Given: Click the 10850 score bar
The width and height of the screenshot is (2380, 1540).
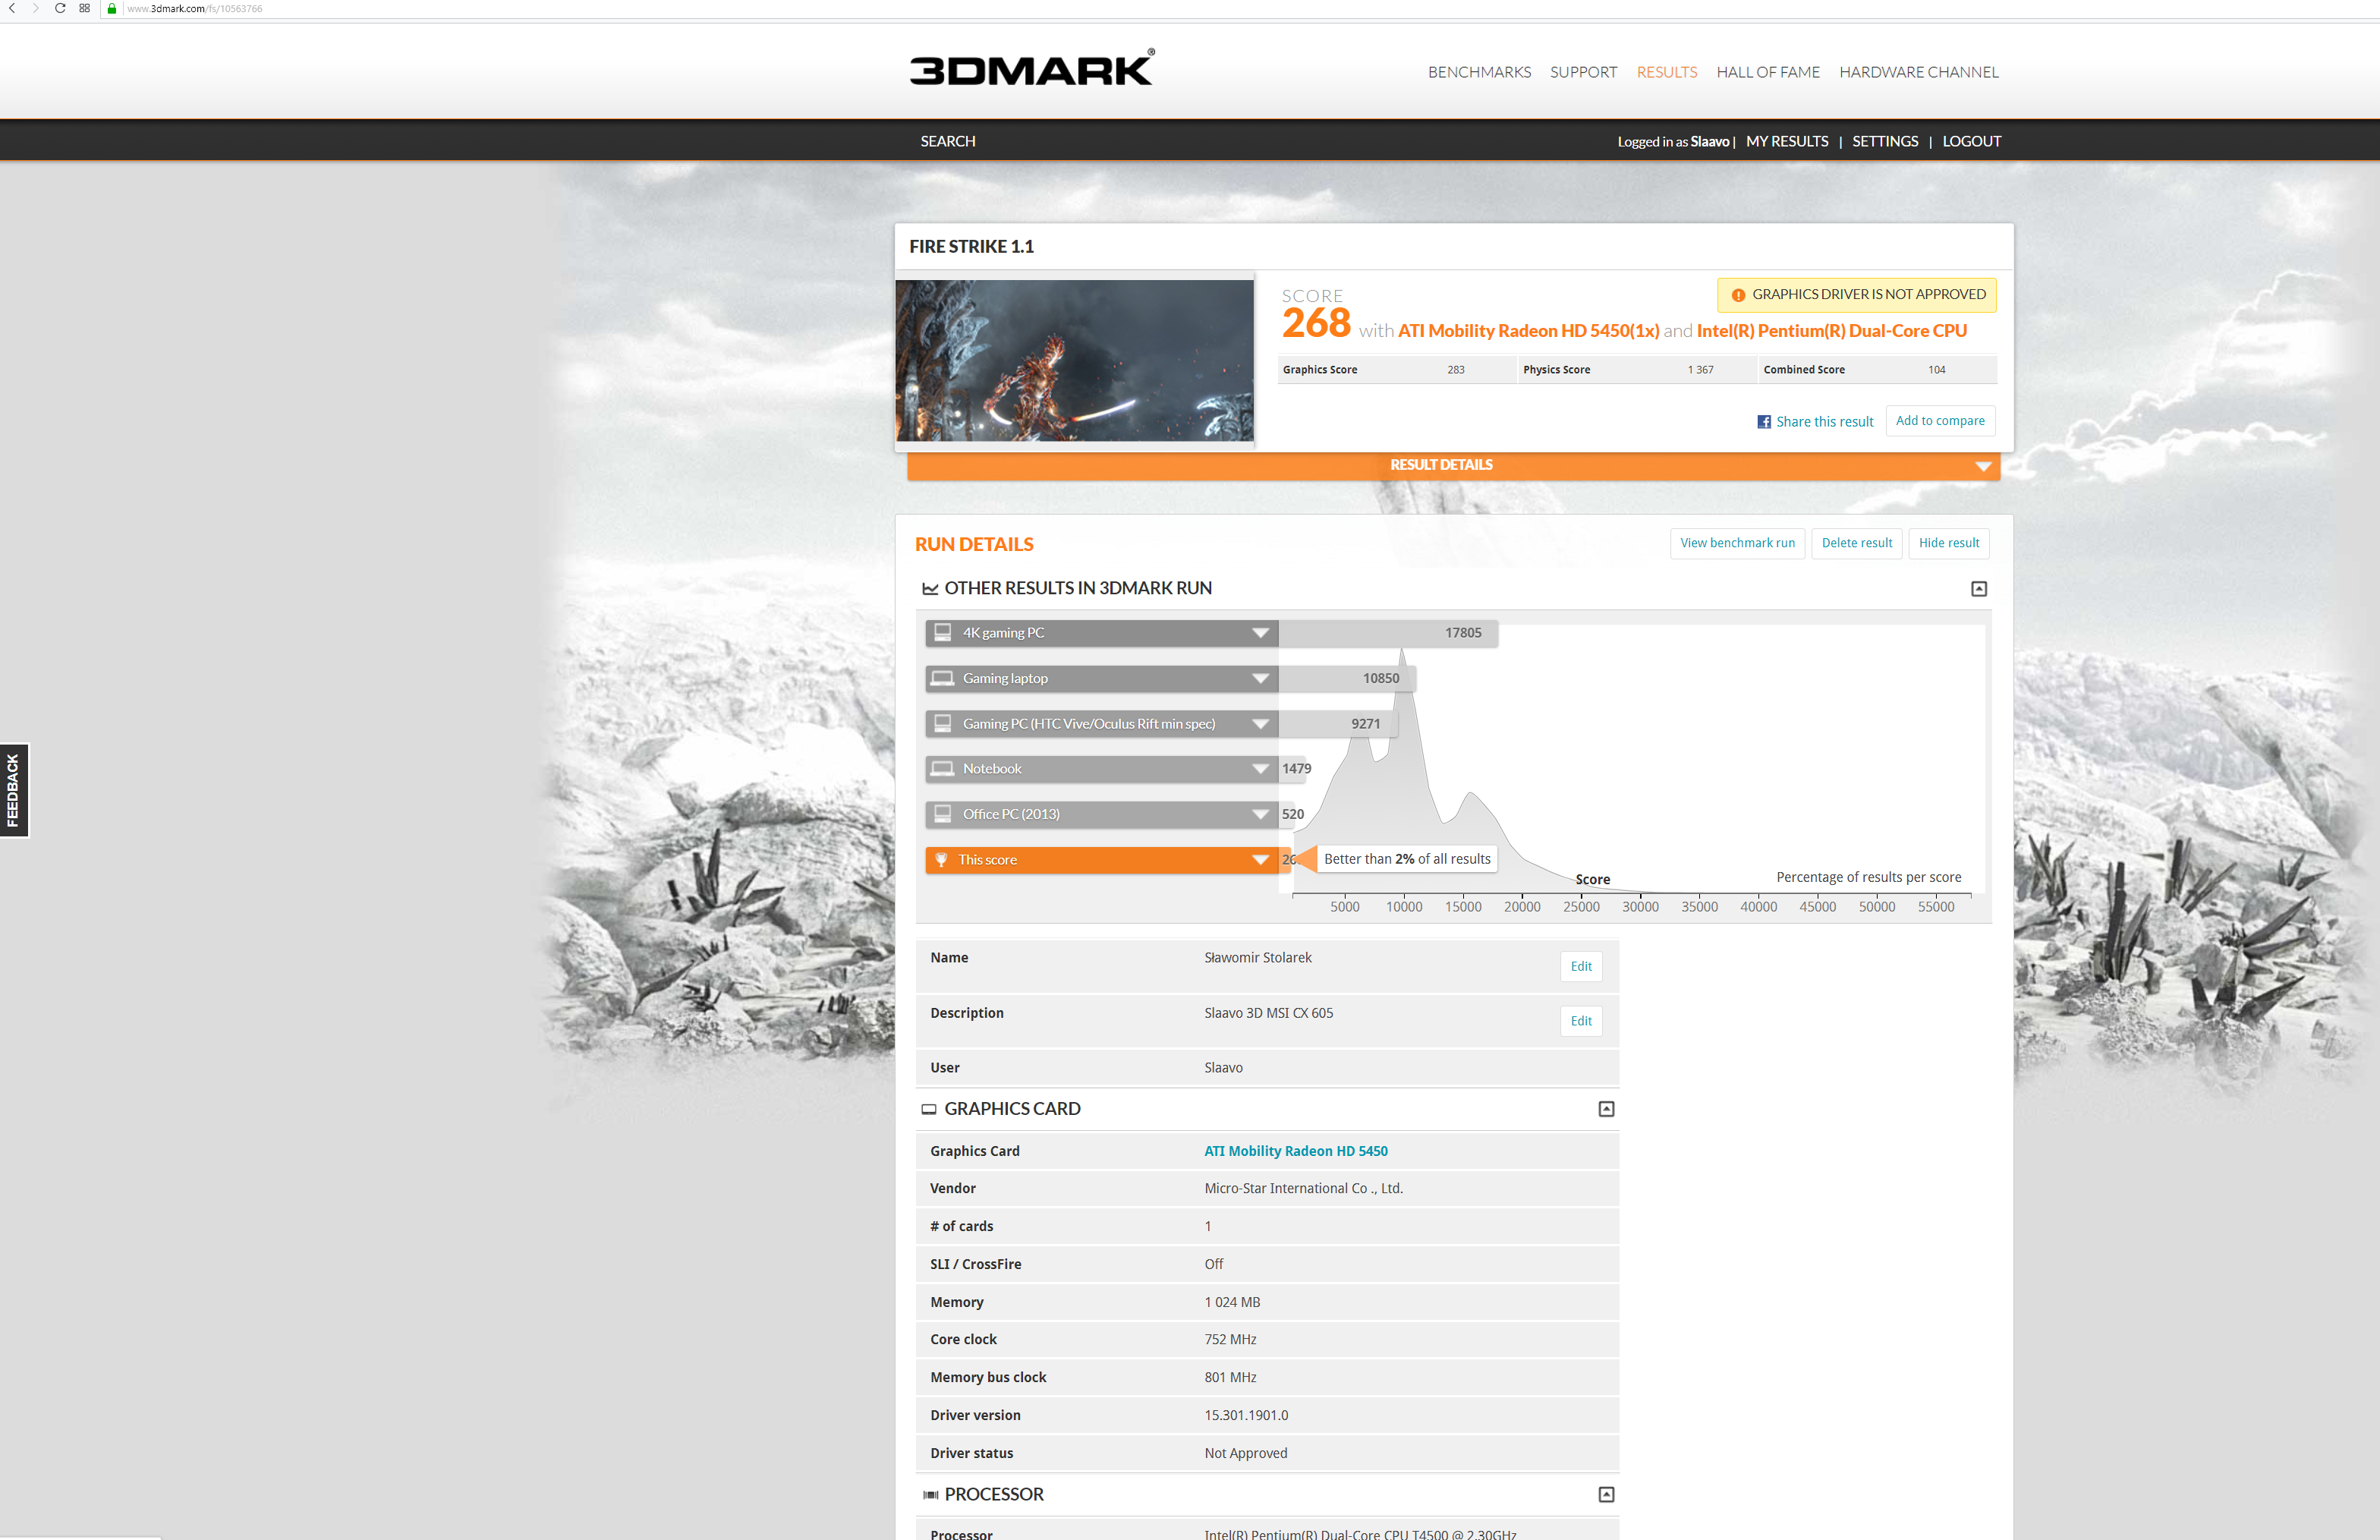Looking at the screenshot, I should [1347, 679].
